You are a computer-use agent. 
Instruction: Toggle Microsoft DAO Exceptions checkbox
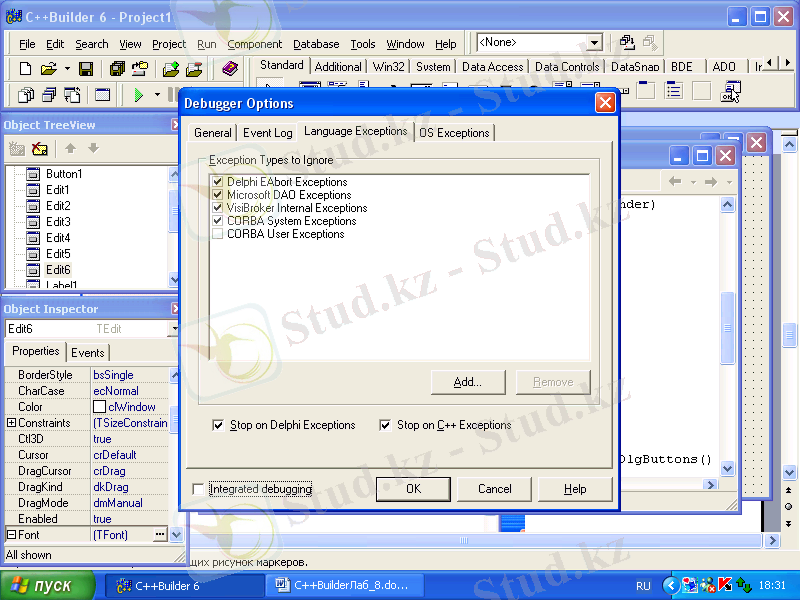218,194
